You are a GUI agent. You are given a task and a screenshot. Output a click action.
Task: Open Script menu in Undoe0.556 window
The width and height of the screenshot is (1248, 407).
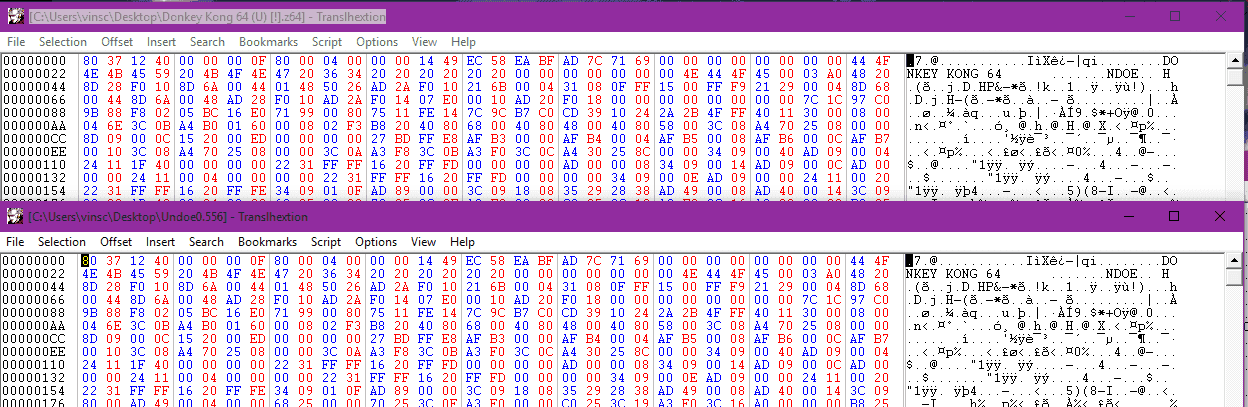[x=327, y=242]
